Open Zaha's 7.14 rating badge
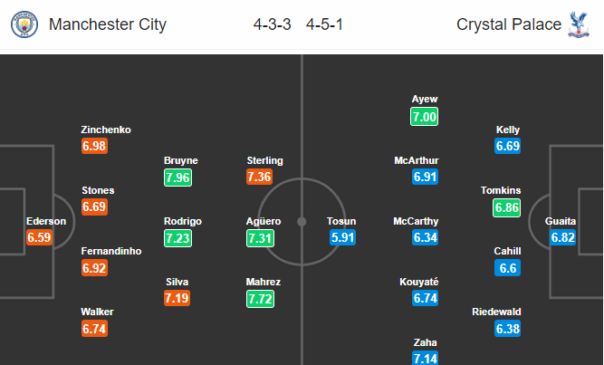Screen dimensions: 604x365 click(x=425, y=358)
